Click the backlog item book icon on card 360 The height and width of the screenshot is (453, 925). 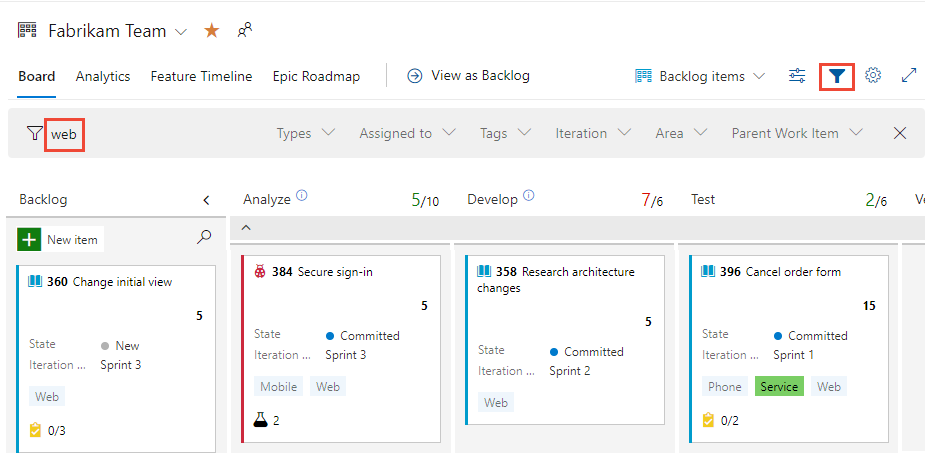click(x=35, y=281)
